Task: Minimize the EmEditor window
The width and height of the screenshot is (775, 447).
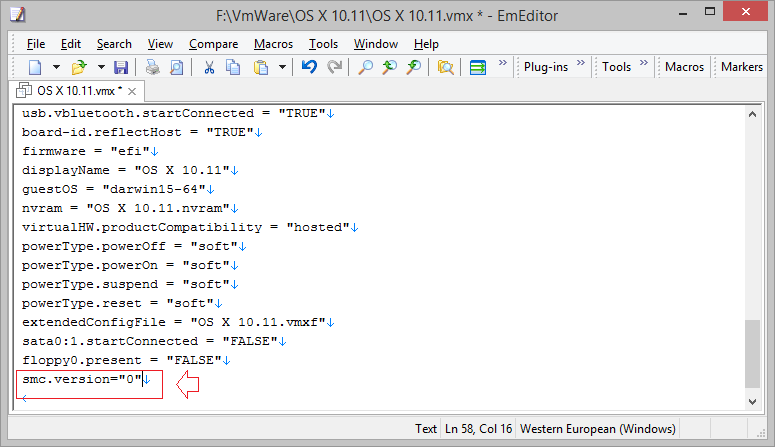Action: [x=683, y=12]
